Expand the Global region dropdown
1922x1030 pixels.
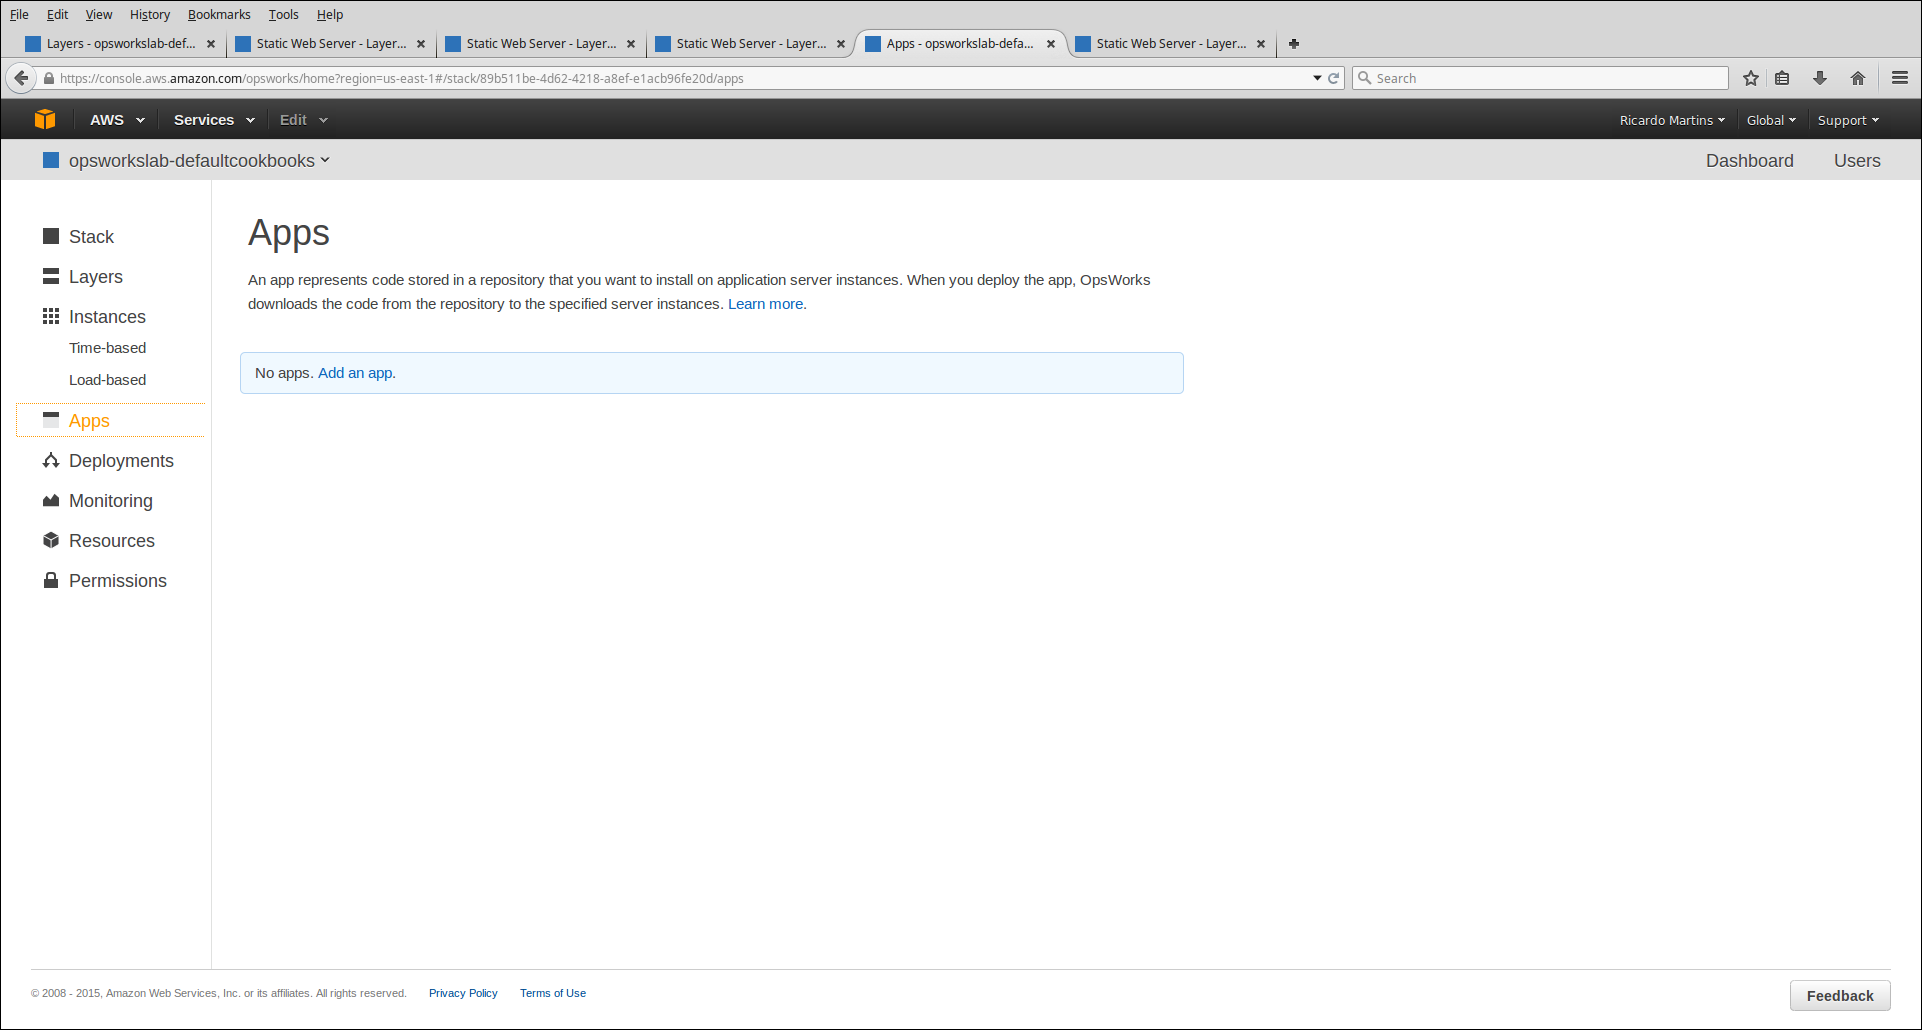(x=1770, y=120)
